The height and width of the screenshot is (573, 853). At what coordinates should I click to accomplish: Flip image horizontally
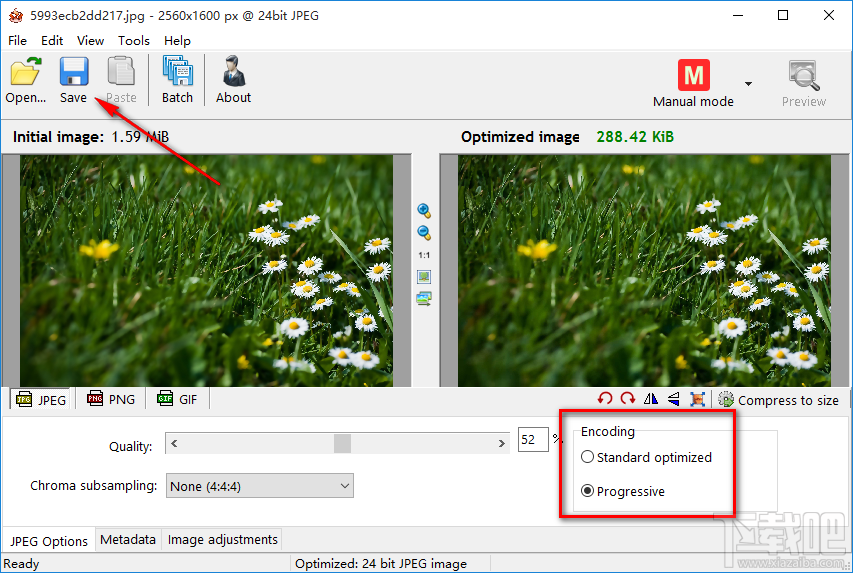click(651, 399)
